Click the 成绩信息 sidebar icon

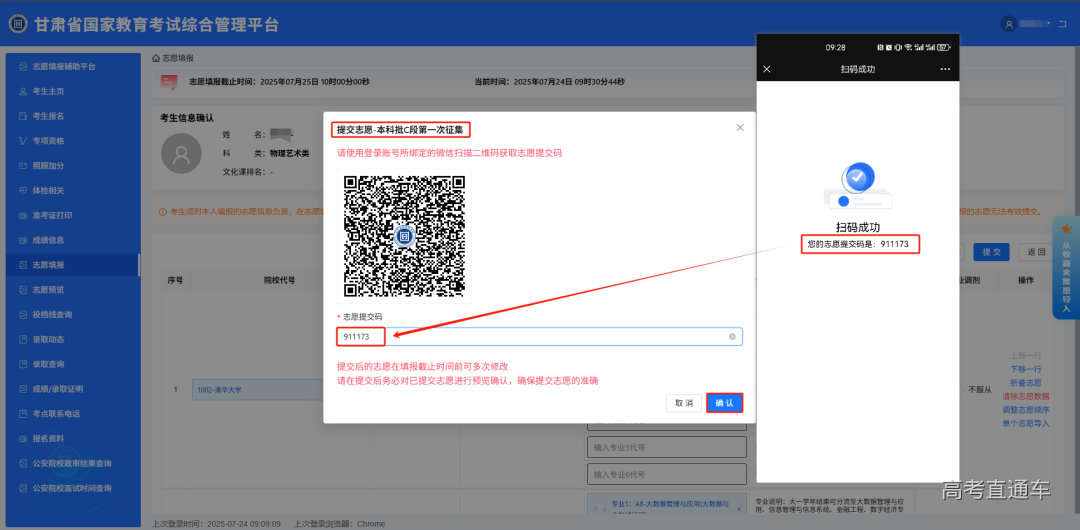(x=24, y=240)
